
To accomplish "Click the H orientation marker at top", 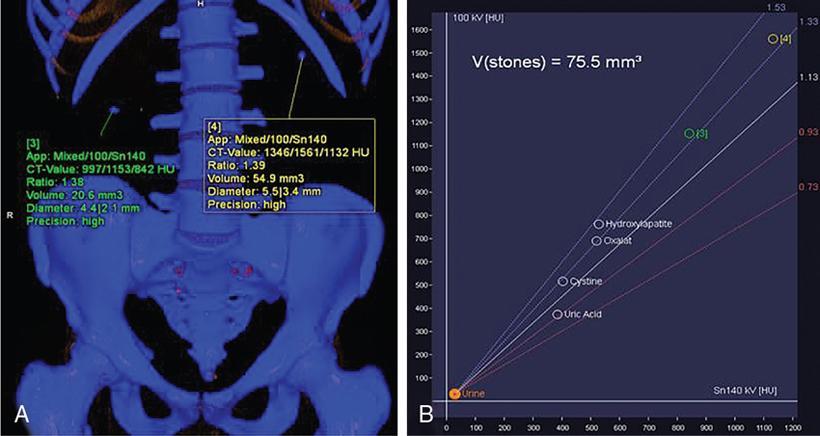I will [201, 5].
